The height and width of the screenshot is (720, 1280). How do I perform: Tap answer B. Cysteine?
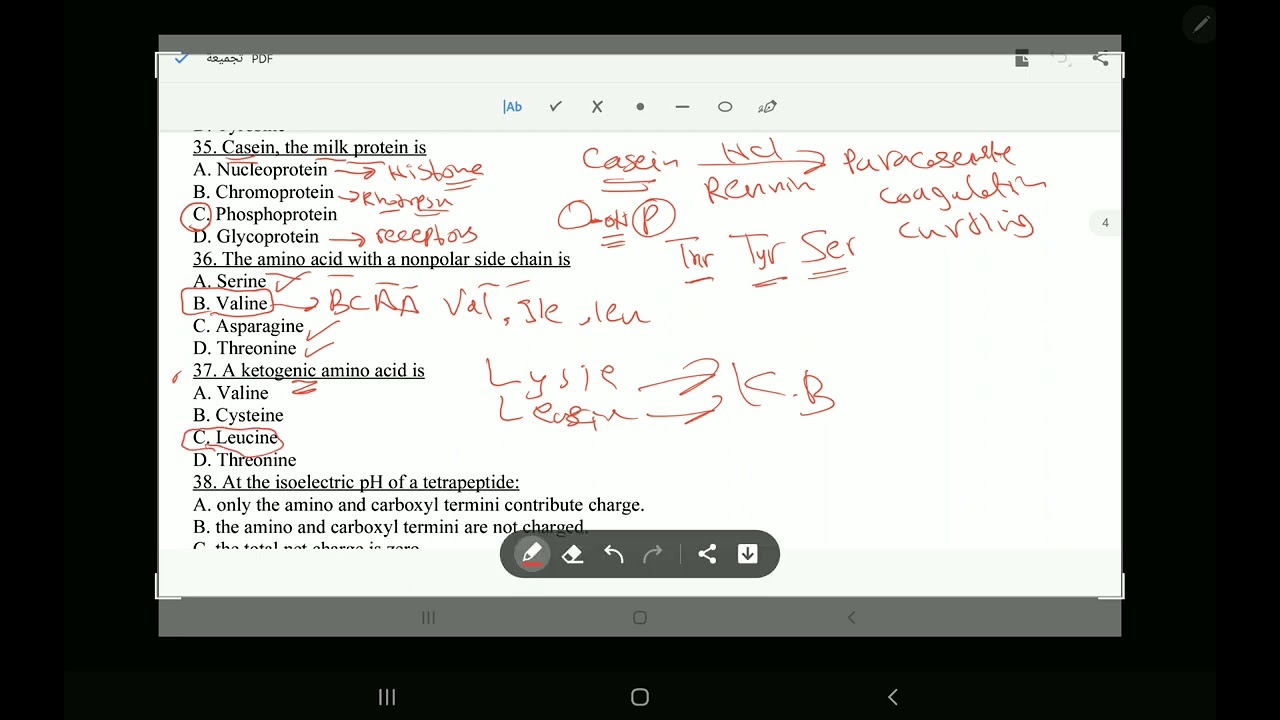[x=238, y=415]
